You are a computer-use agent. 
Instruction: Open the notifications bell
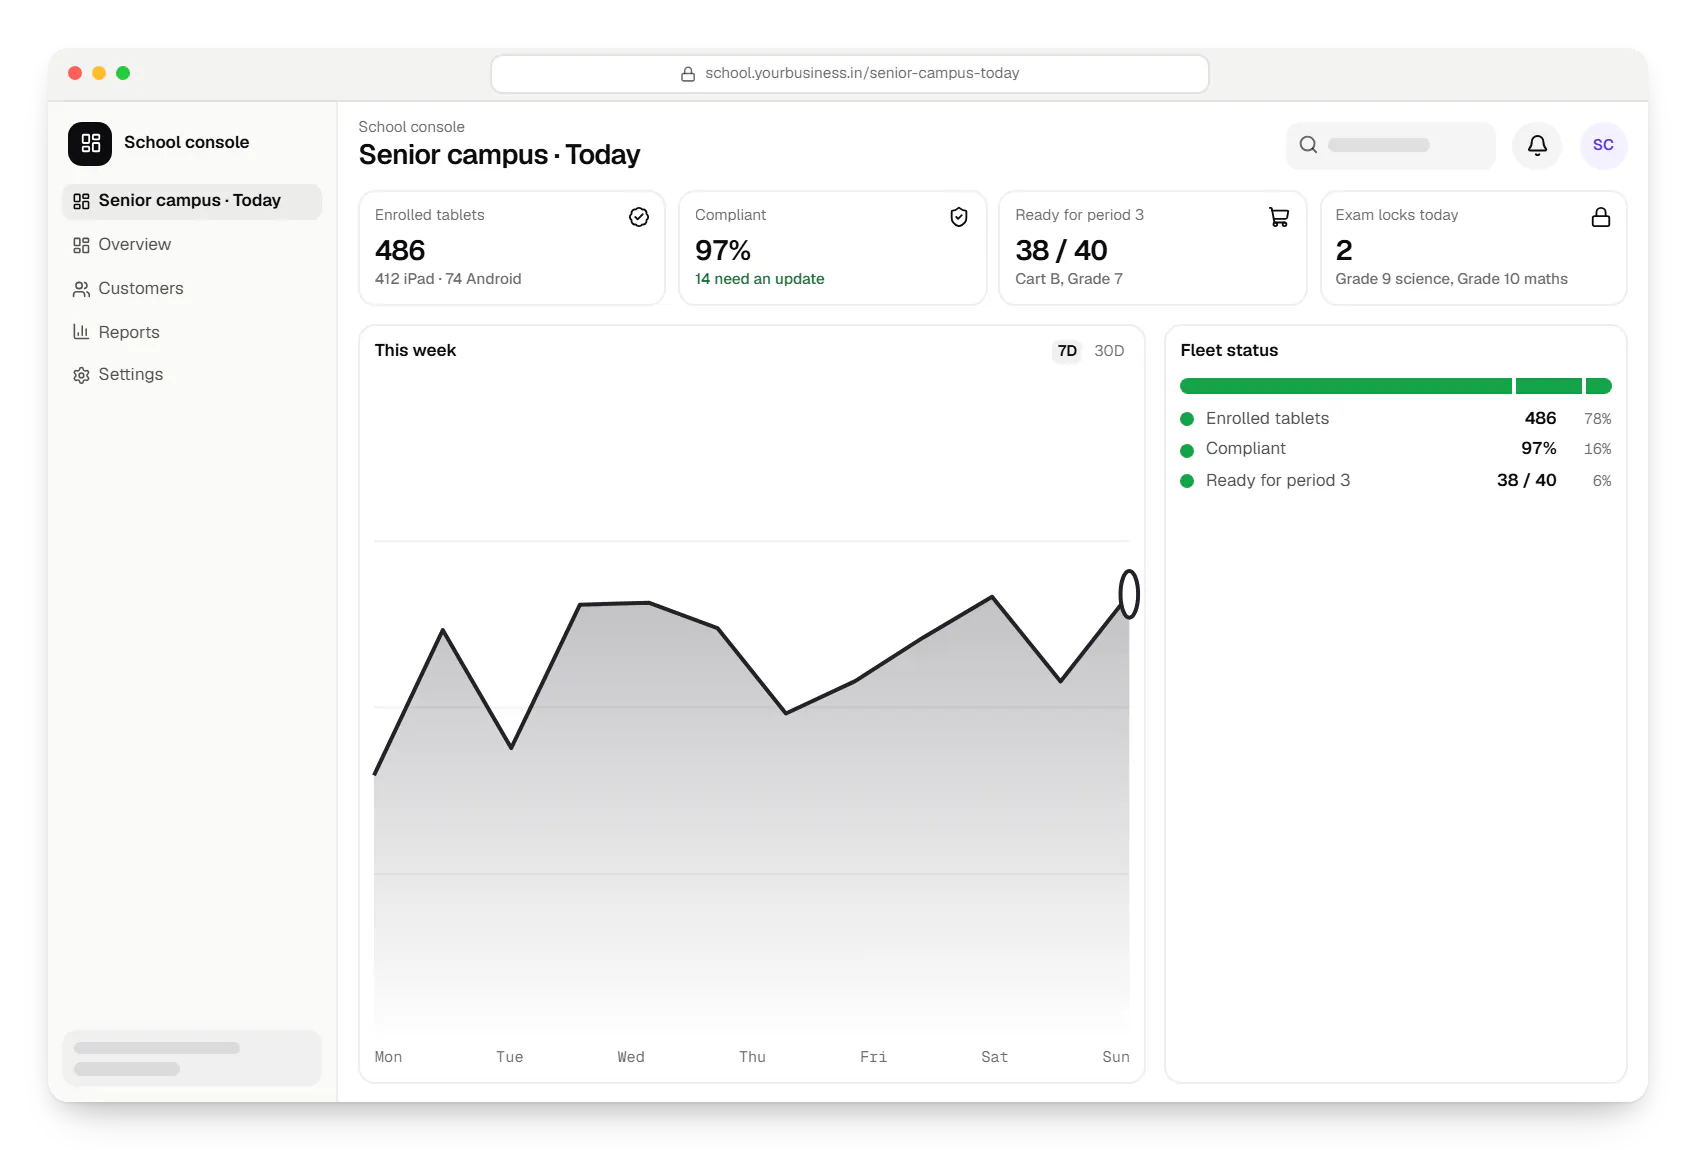coord(1537,145)
